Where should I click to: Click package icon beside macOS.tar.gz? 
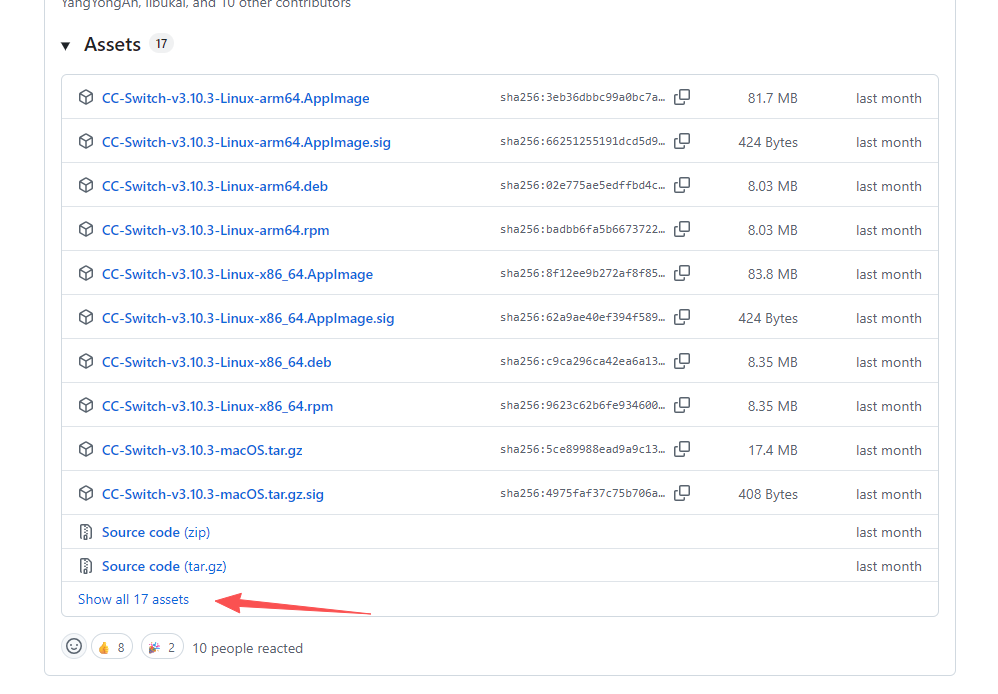point(86,449)
